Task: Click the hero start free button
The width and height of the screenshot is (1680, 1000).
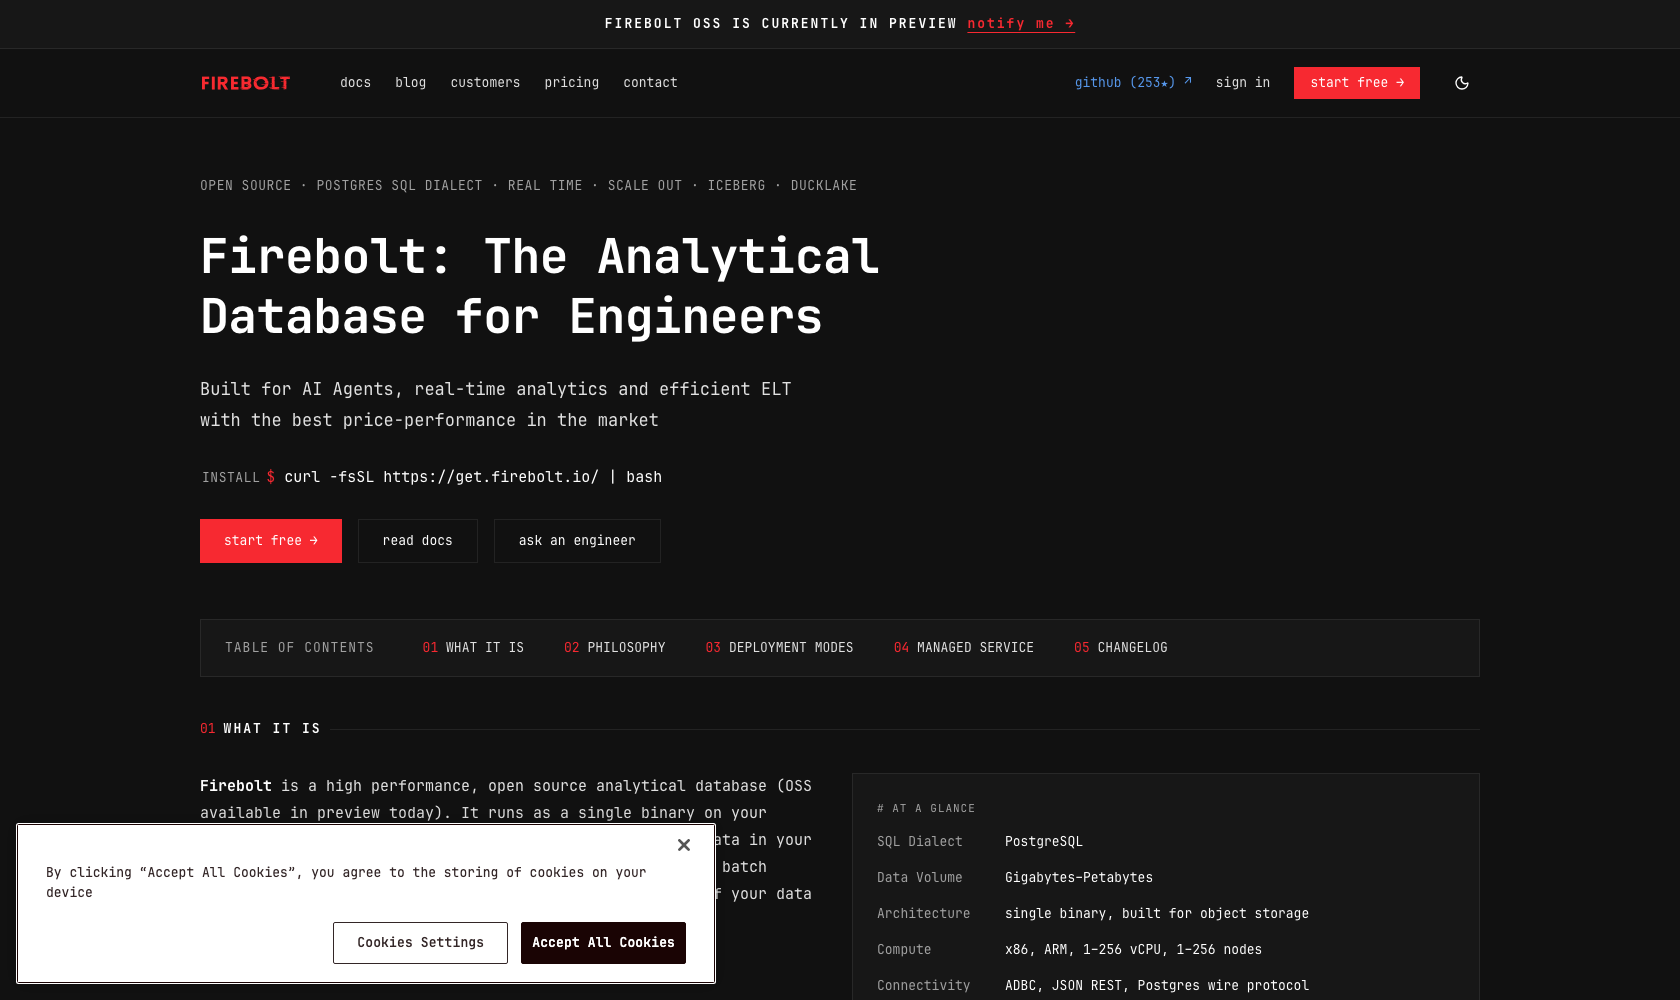Action: pyautogui.click(x=271, y=541)
